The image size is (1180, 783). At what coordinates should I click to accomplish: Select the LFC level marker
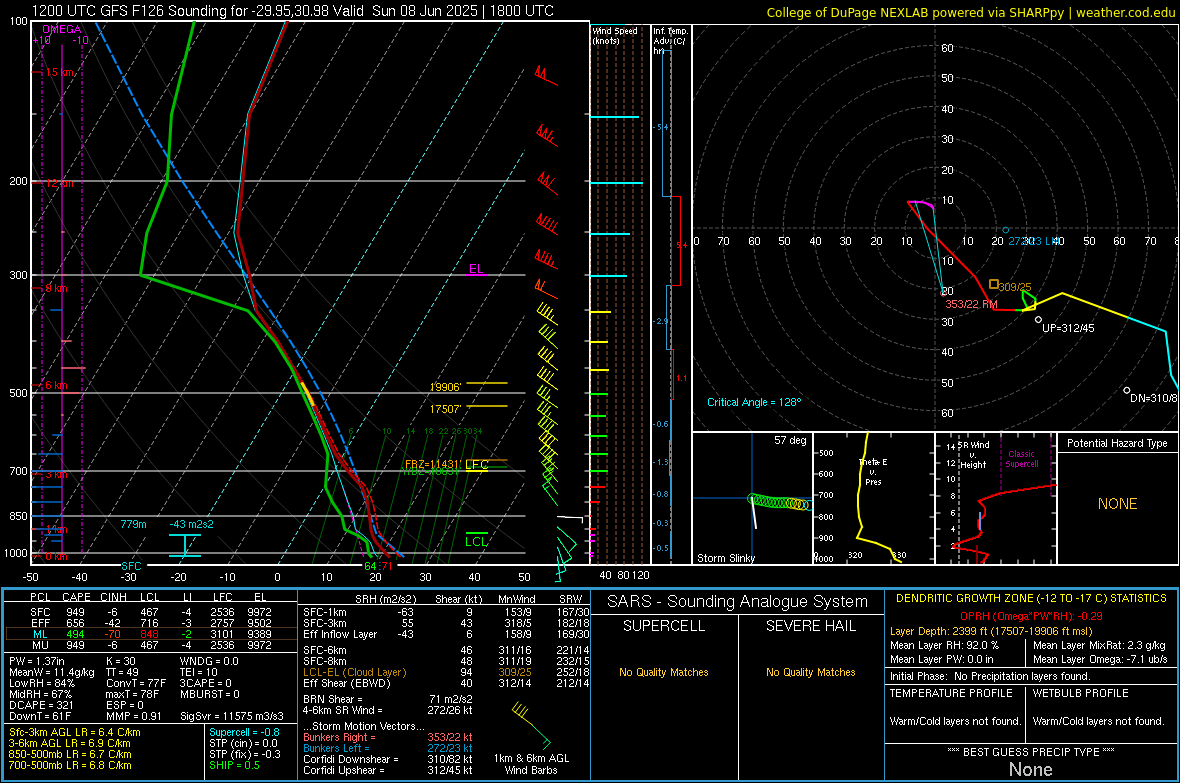pyautogui.click(x=477, y=465)
